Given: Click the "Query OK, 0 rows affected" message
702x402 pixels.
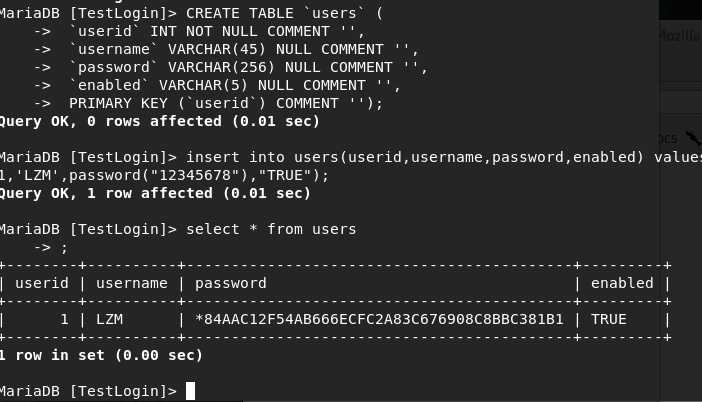Looking at the screenshot, I should tap(159, 121).
